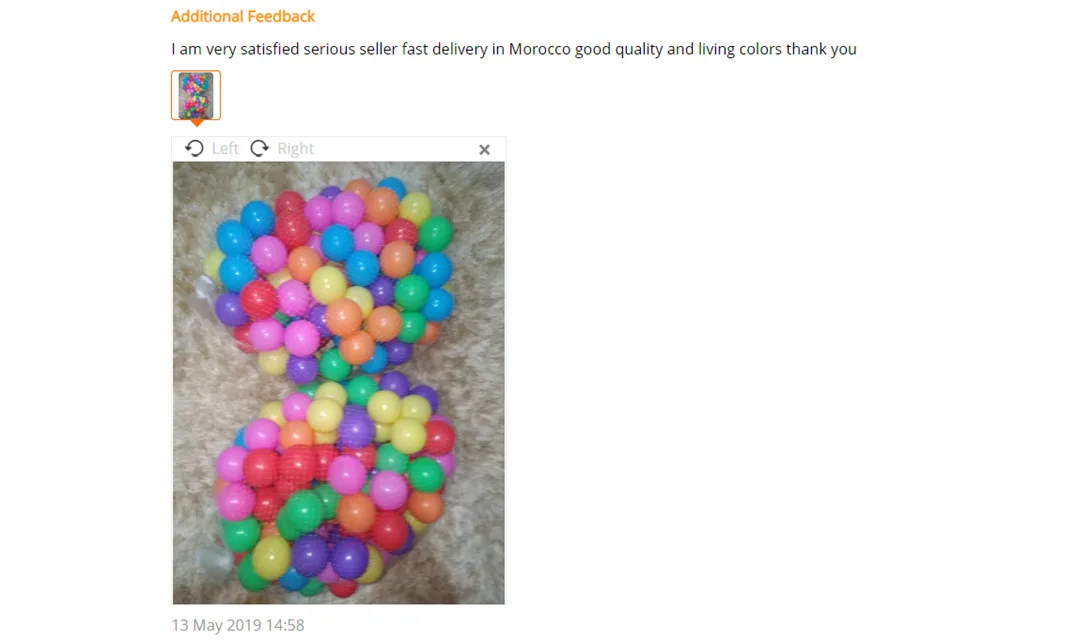Click the orange pointer triangle under thumbnail
The width and height of the screenshot is (1092, 640).
(x=197, y=123)
